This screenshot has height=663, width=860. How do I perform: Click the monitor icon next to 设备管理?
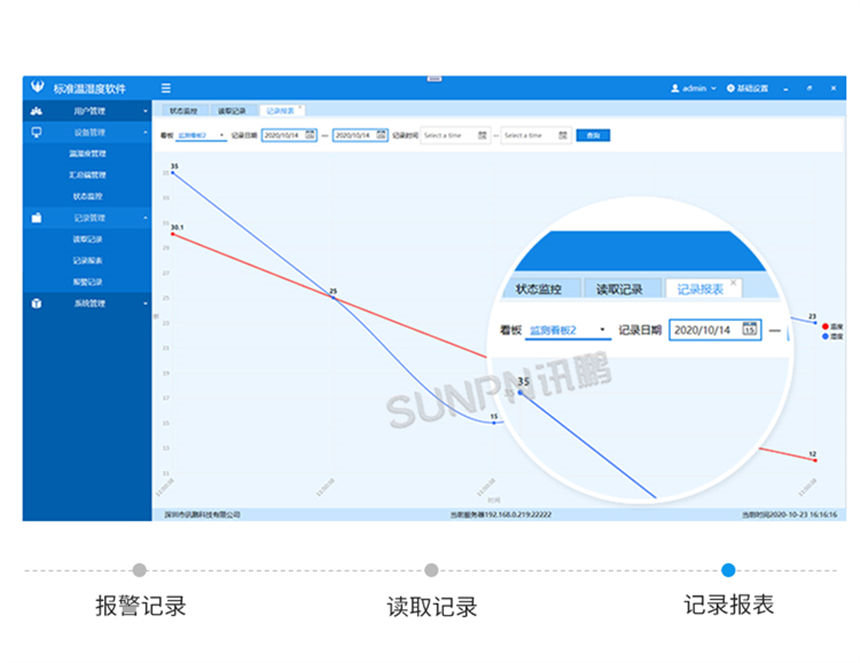point(36,131)
